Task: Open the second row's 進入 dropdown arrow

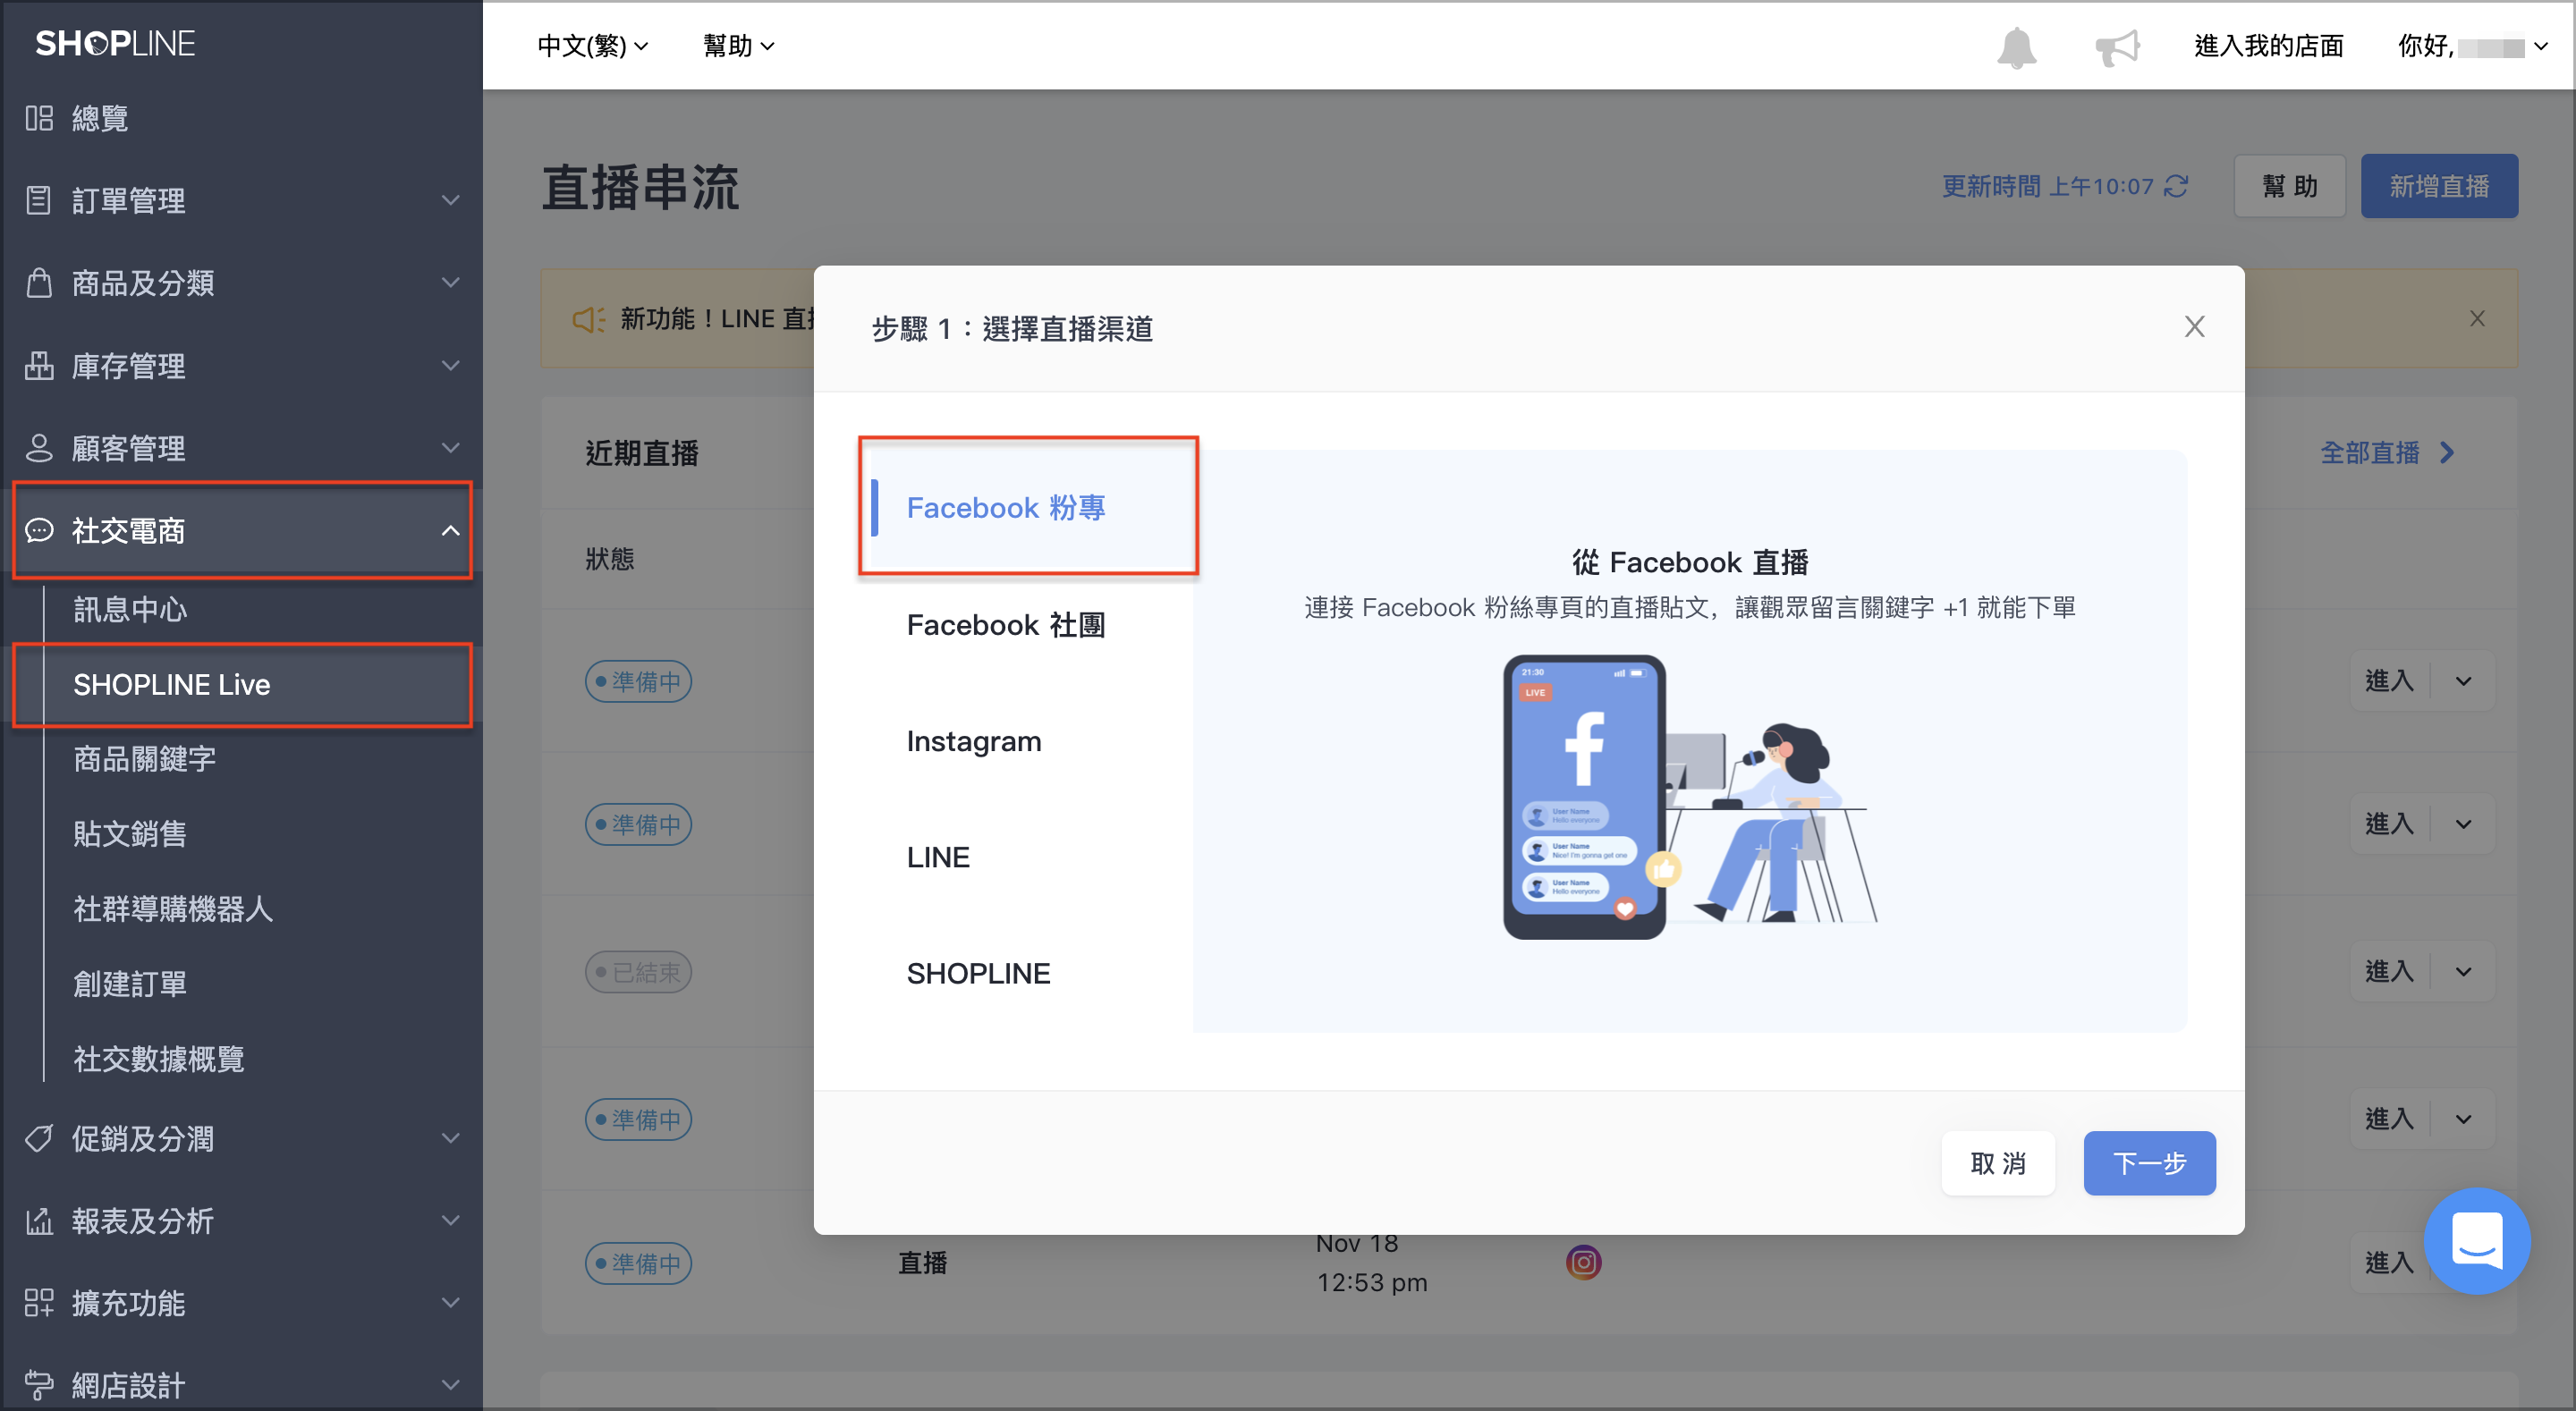Action: [2463, 824]
